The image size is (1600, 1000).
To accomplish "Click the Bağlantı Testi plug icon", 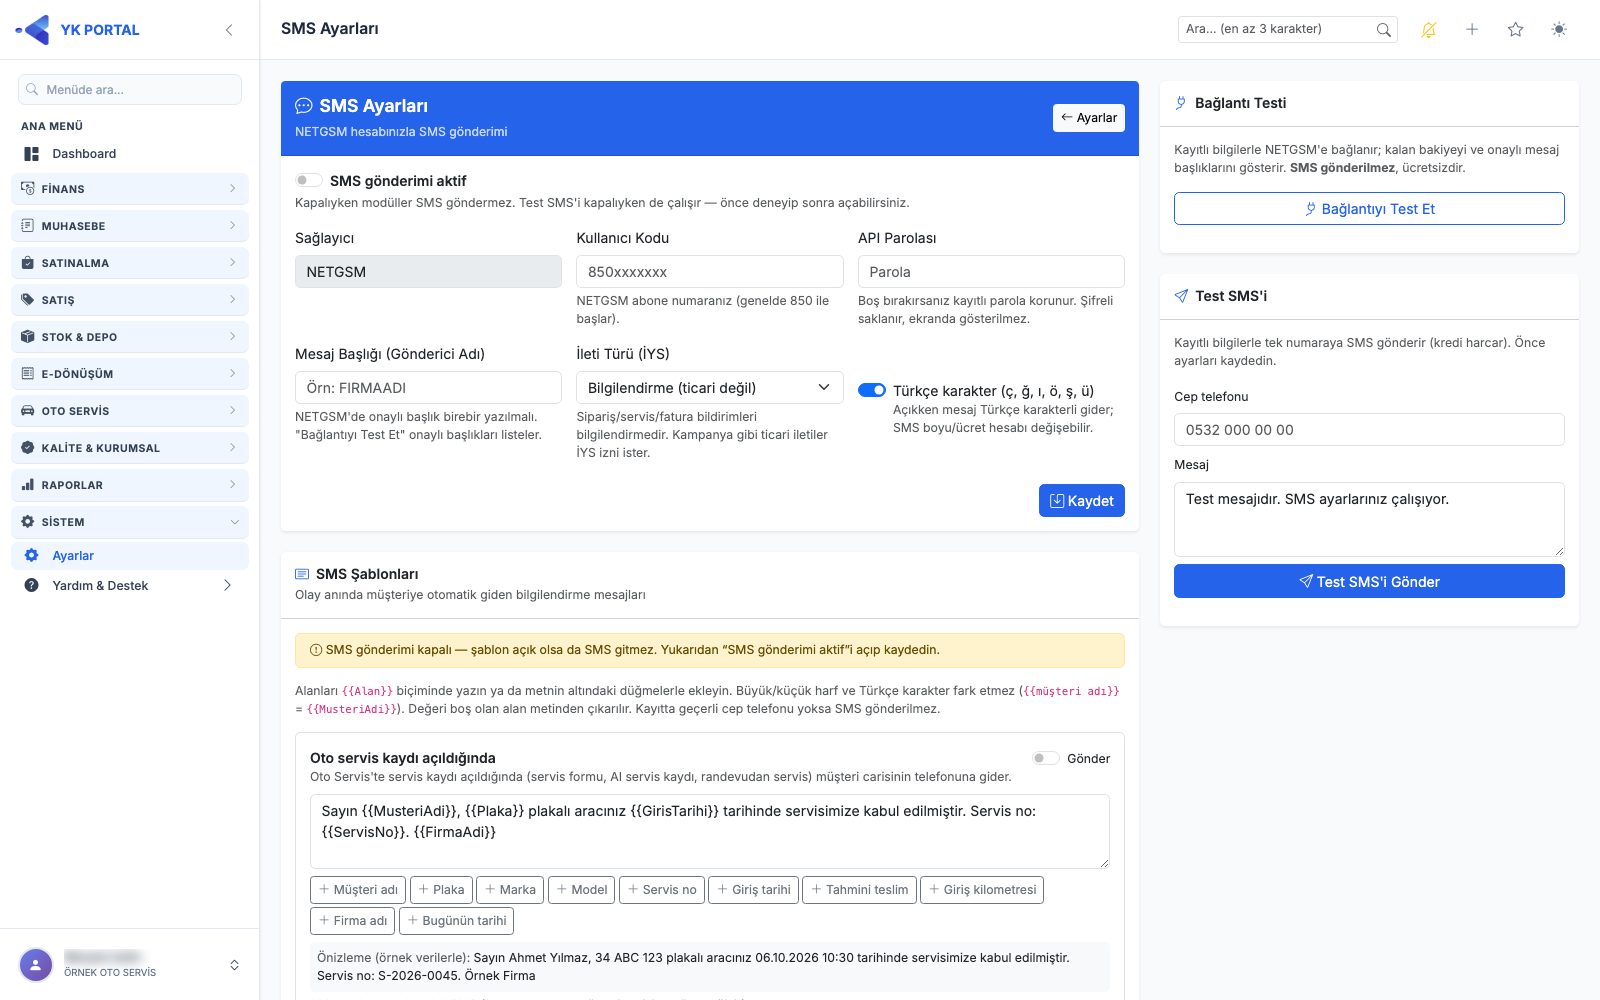I will coord(1181,103).
